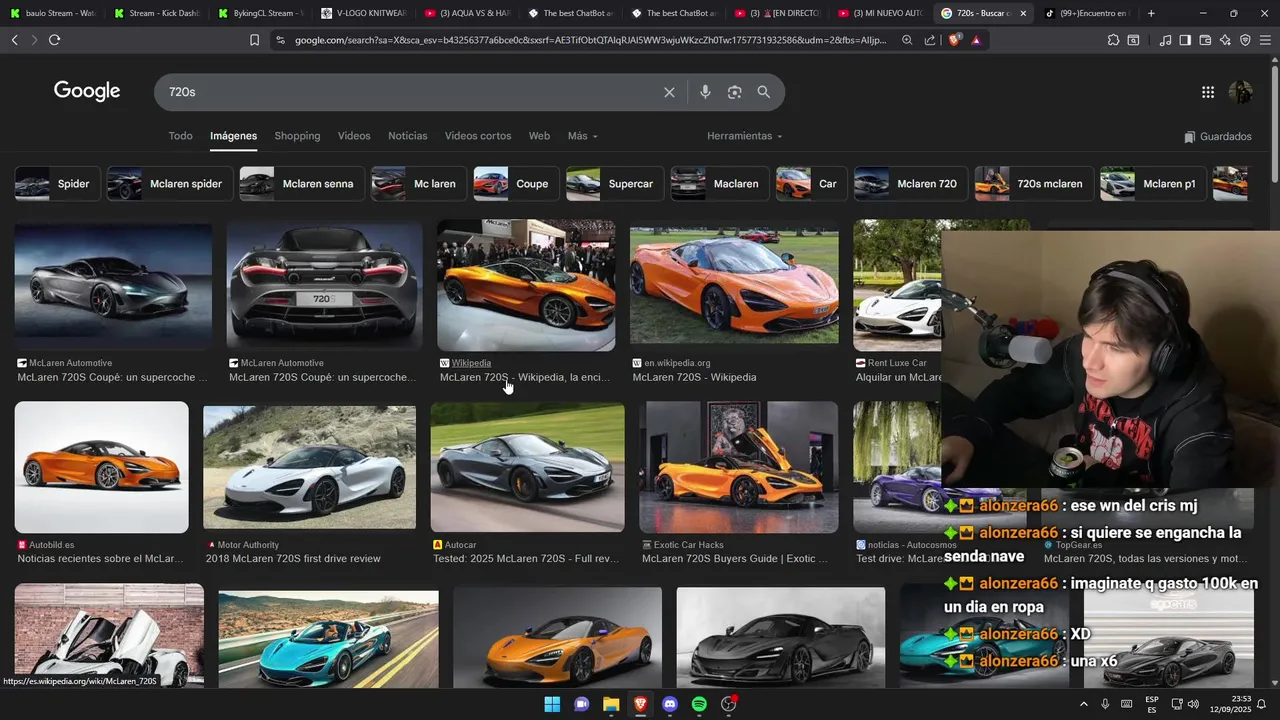
Task: Open the Brave VPN shield icon
Action: click(x=1245, y=40)
